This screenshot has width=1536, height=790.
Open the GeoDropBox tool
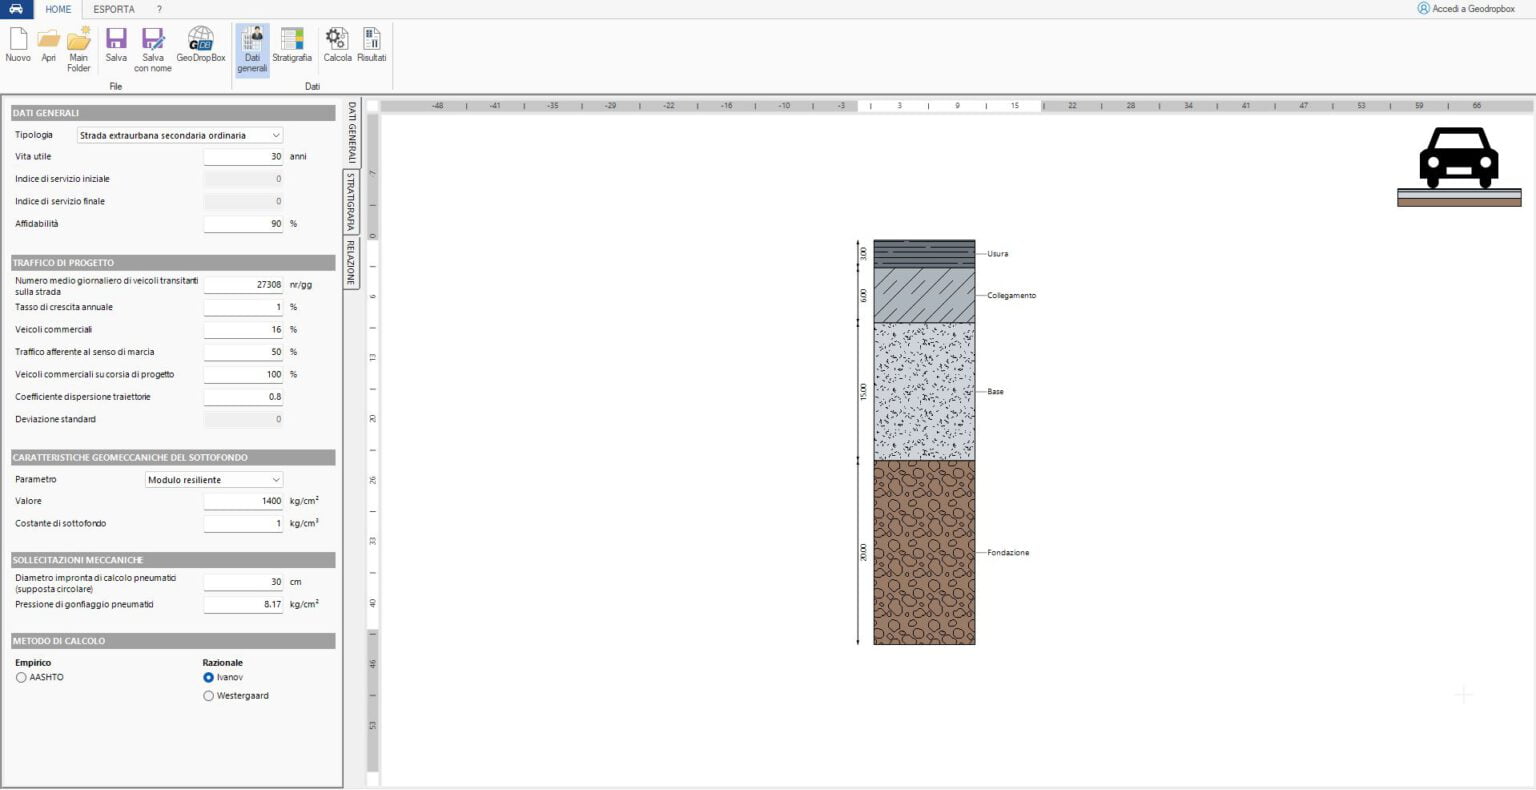coord(199,45)
